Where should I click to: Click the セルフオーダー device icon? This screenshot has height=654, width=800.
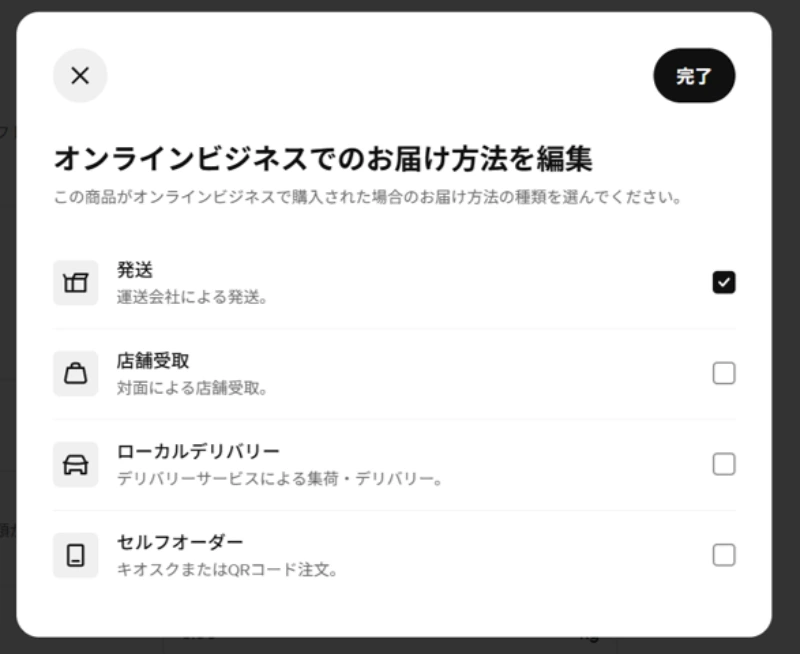[76, 555]
